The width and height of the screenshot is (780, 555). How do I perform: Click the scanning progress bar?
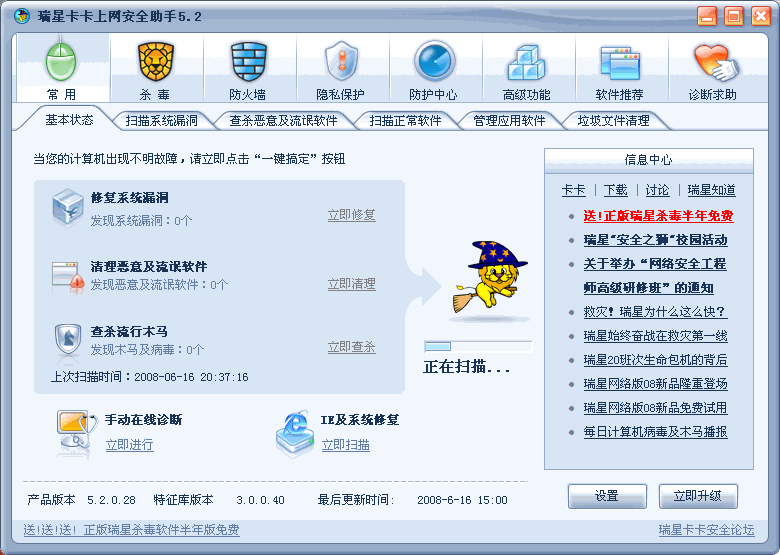point(478,346)
